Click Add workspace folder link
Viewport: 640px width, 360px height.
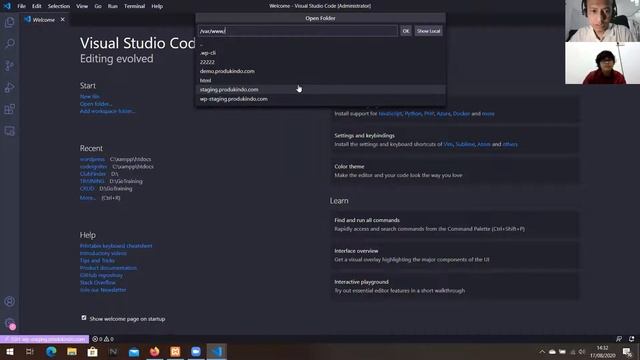pyautogui.click(x=107, y=111)
